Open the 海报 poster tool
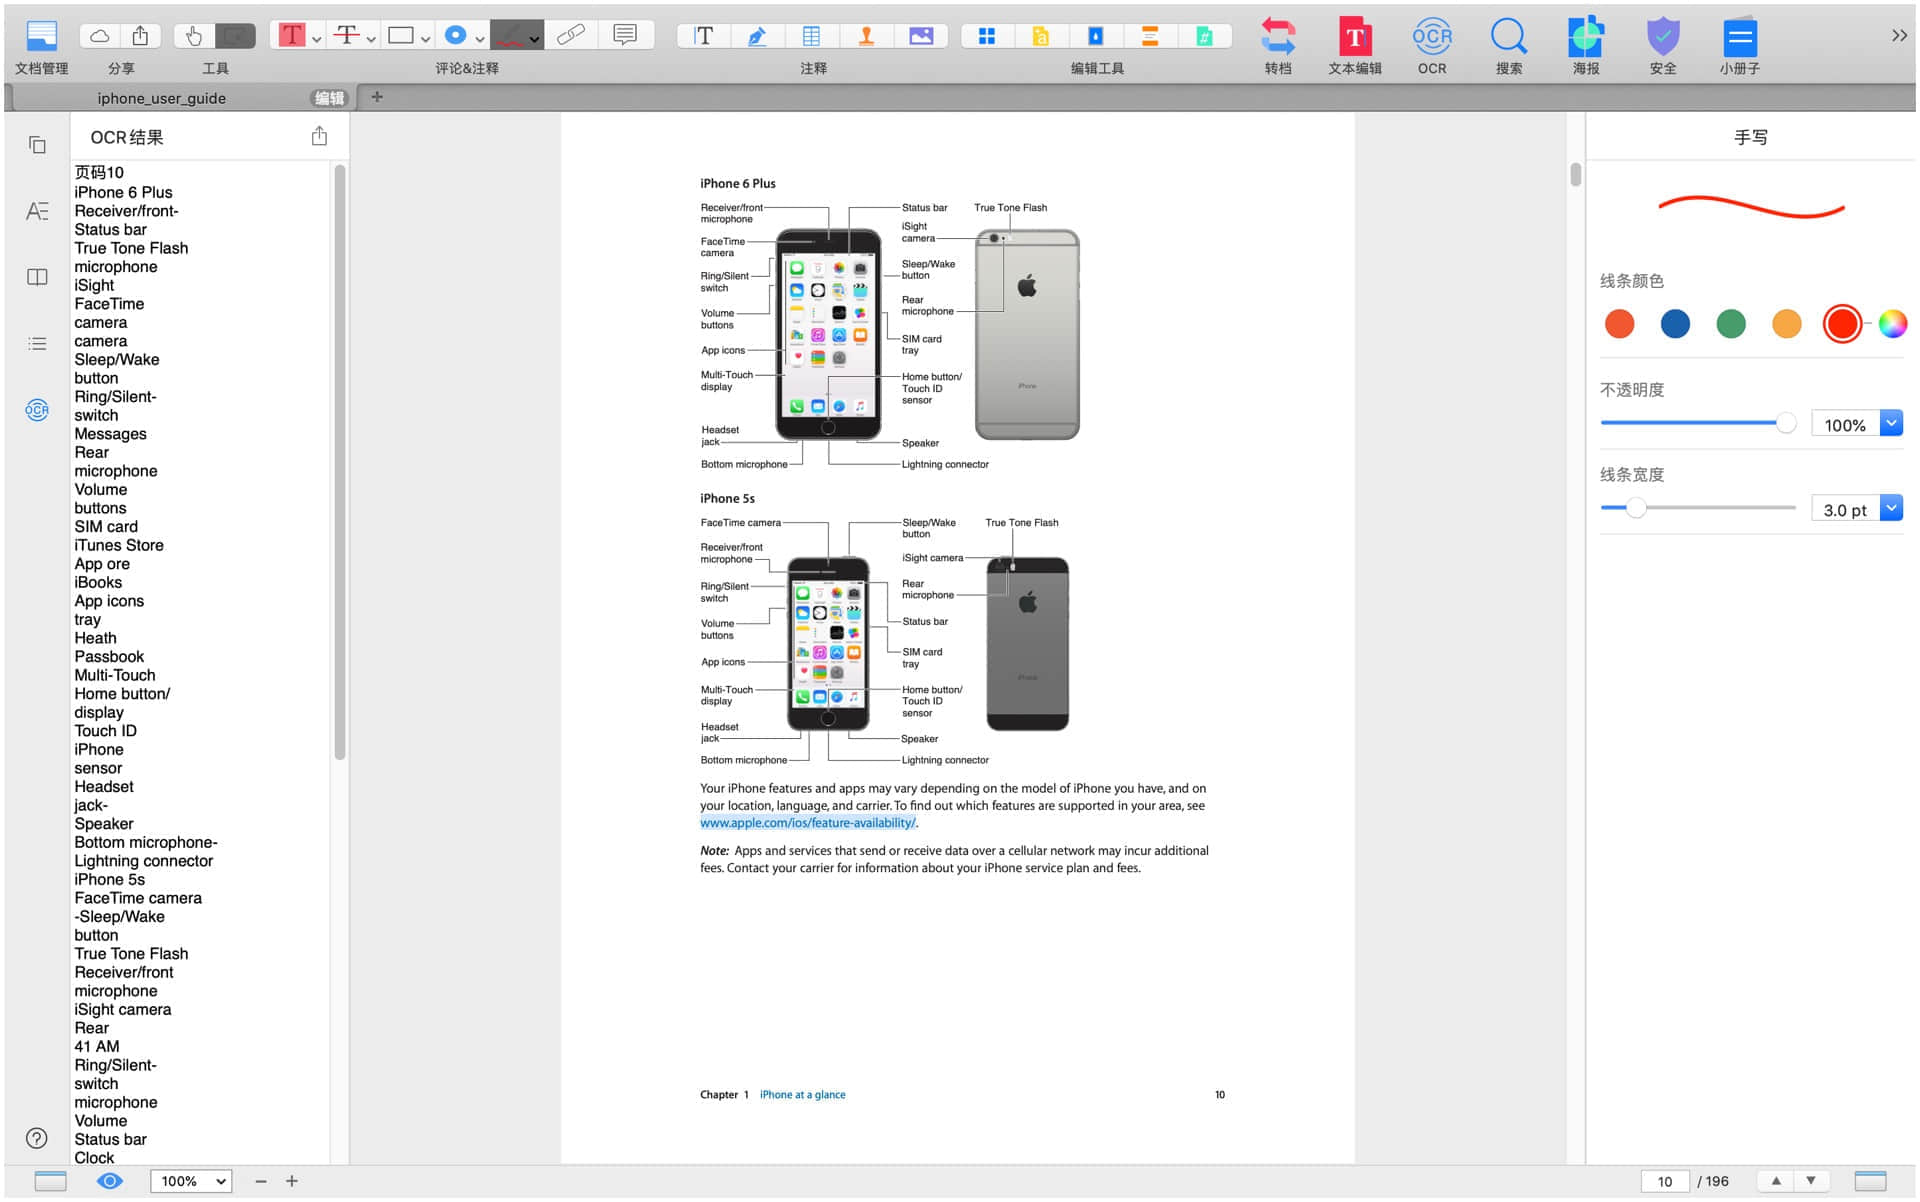The width and height of the screenshot is (1920, 1202). tap(1586, 45)
